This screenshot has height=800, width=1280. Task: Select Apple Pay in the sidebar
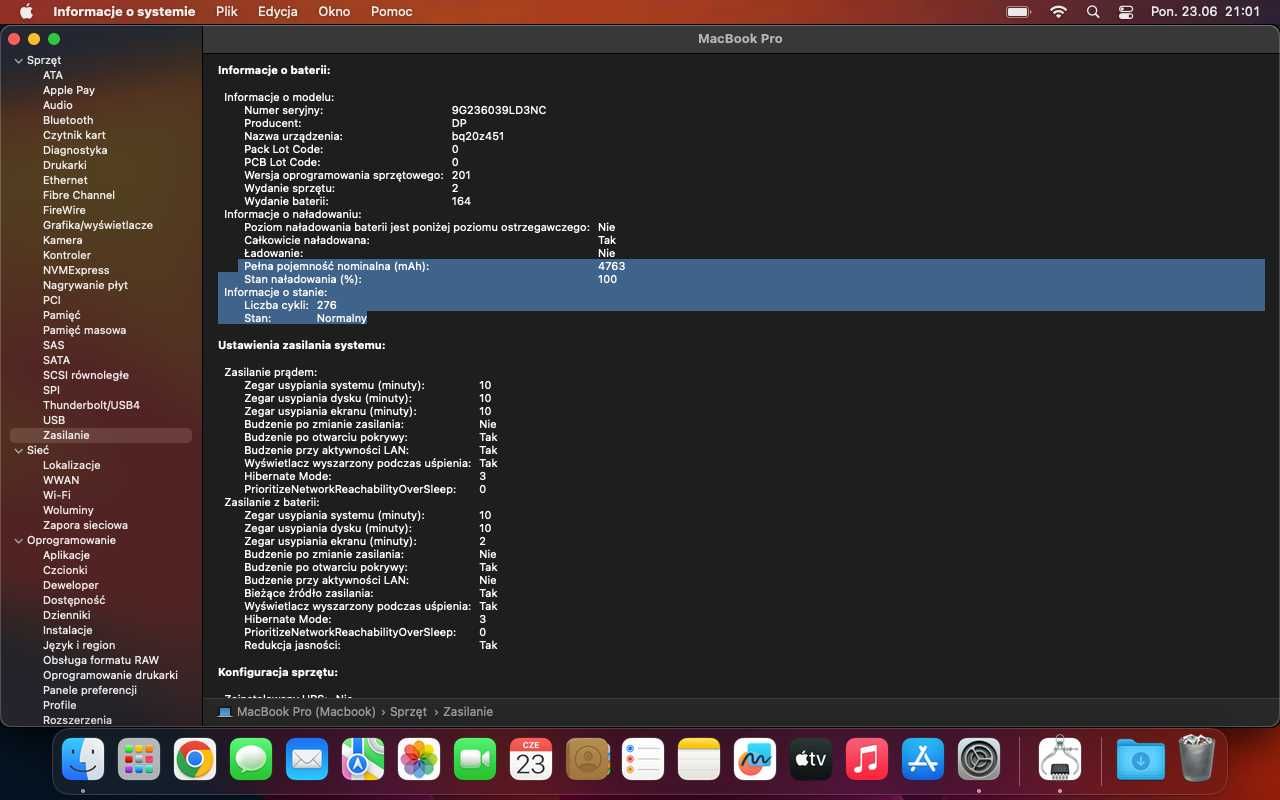click(69, 90)
